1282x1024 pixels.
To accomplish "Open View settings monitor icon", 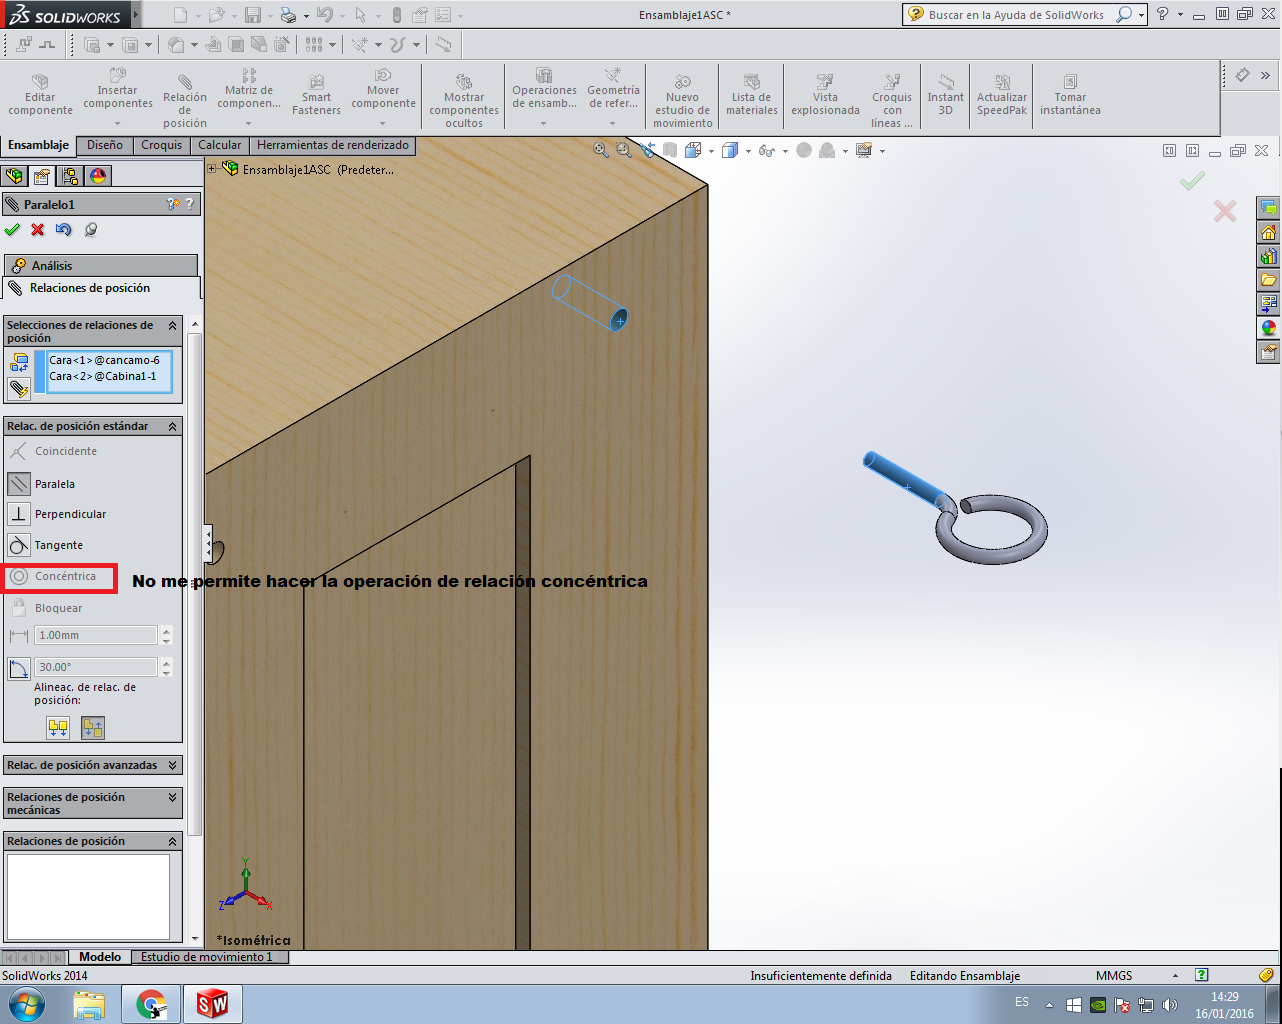I will pos(864,151).
